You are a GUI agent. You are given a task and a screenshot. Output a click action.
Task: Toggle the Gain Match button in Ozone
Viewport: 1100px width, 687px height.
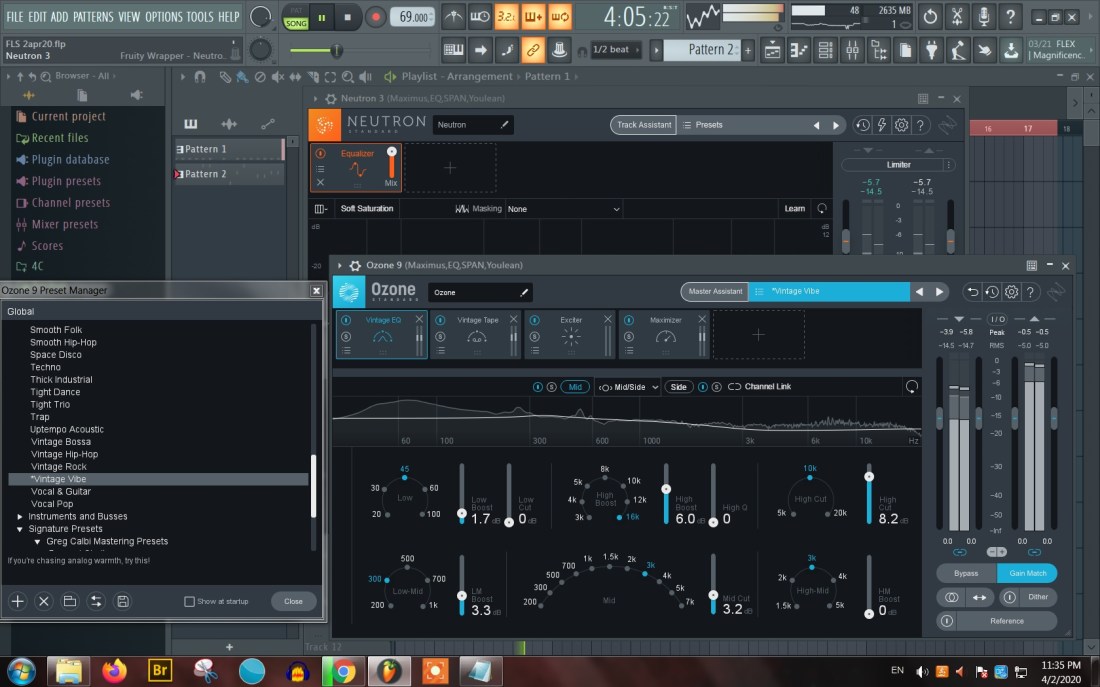(x=1026, y=573)
